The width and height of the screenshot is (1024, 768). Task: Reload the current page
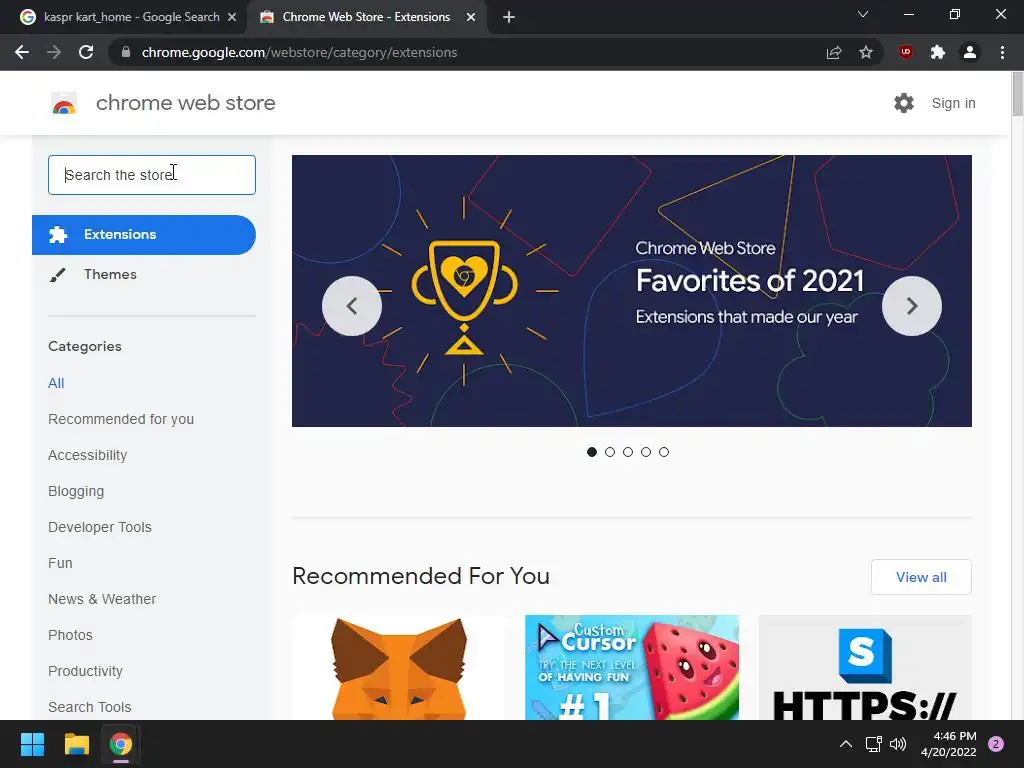(86, 52)
